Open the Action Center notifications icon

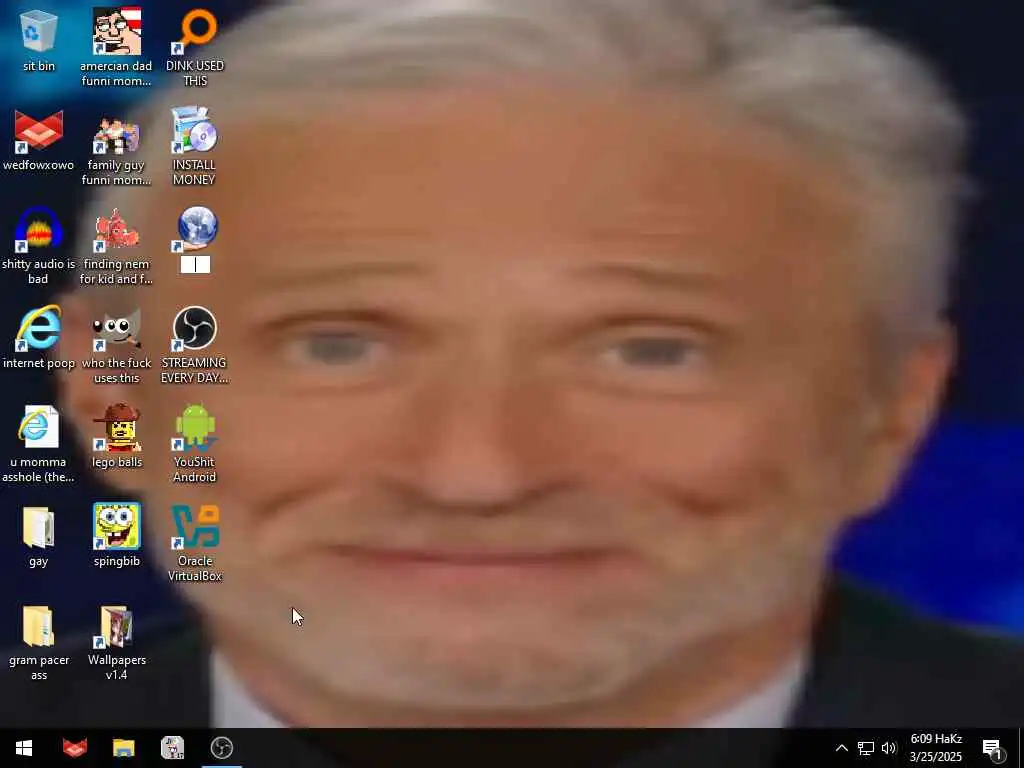click(x=992, y=748)
